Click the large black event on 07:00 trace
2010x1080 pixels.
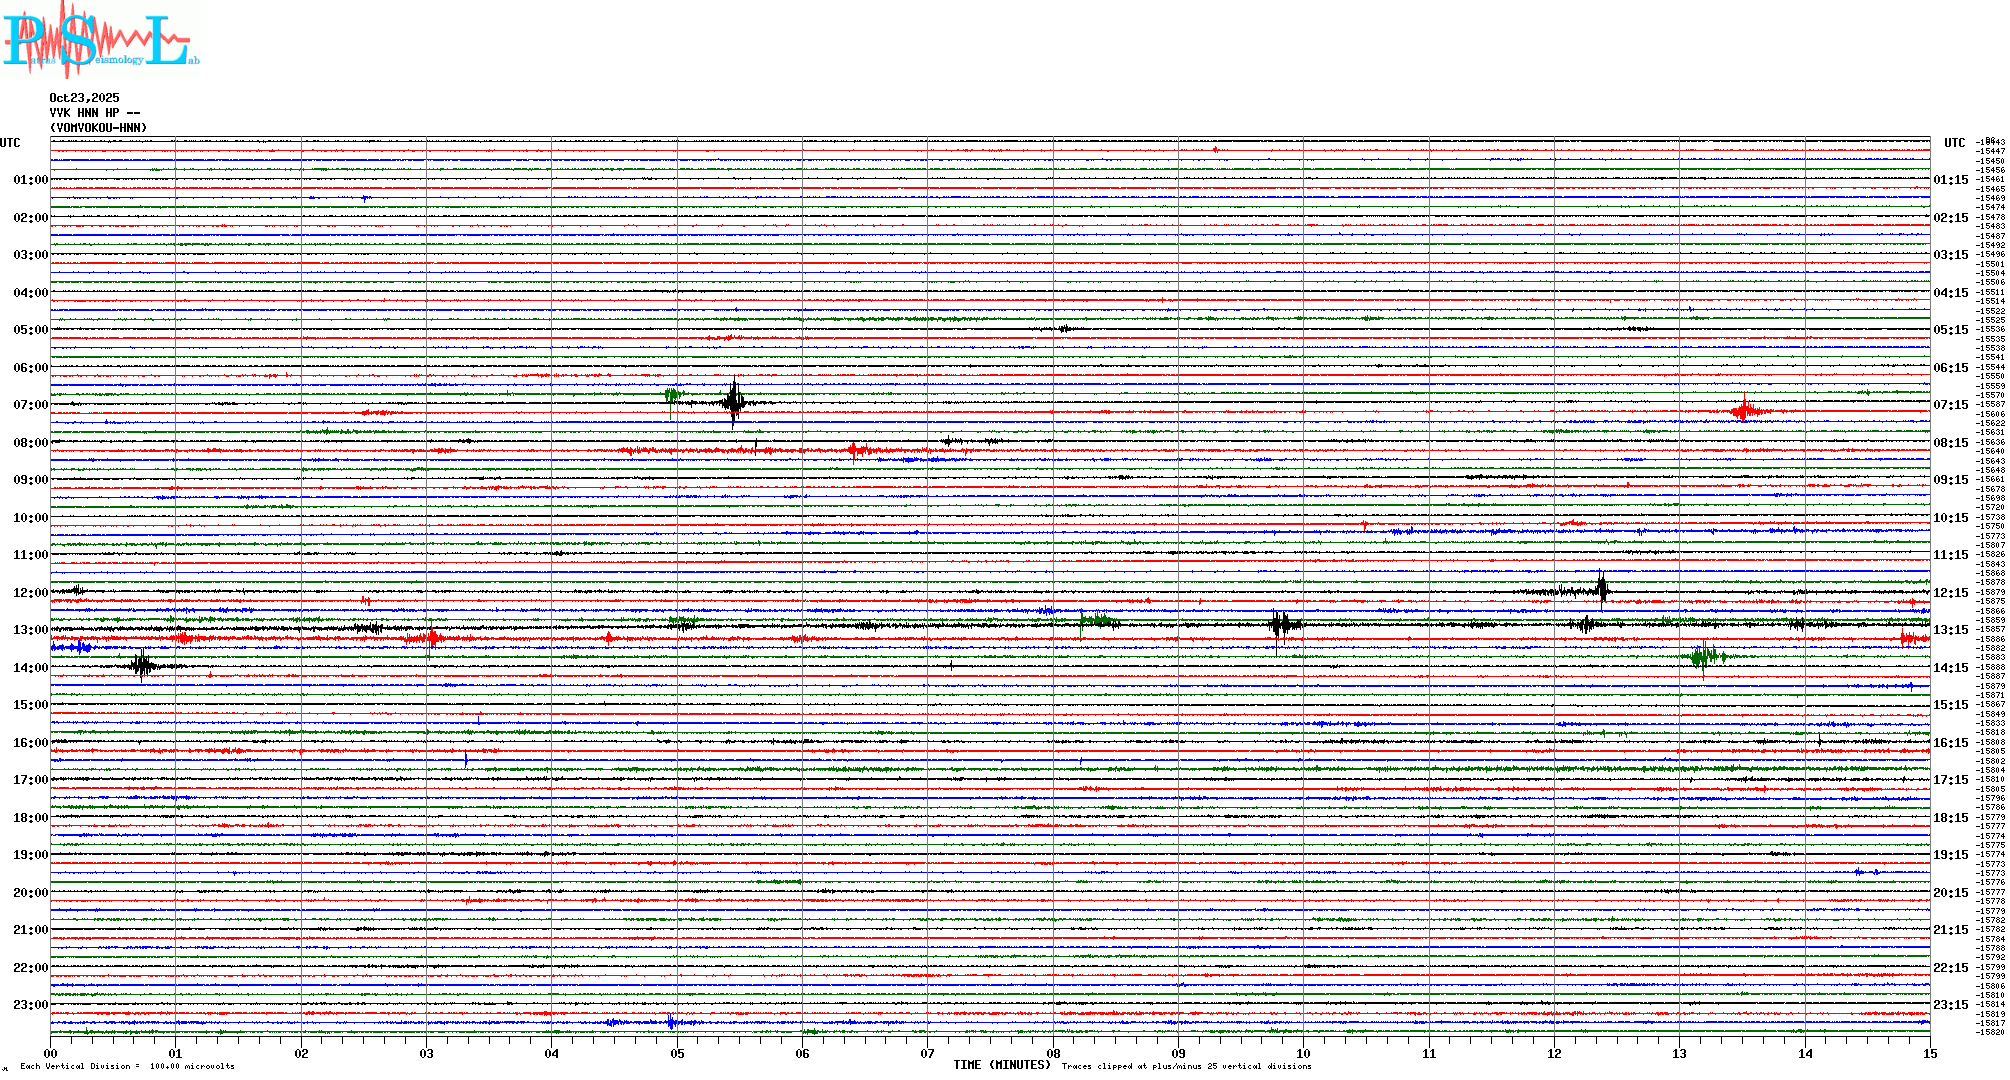click(x=734, y=402)
